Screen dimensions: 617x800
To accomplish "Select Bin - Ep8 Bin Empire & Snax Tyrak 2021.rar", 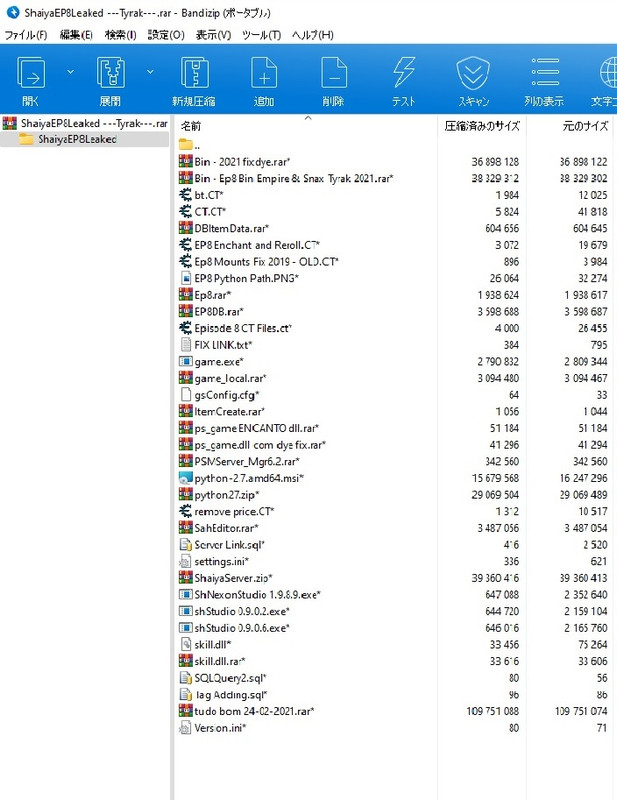I will pos(294,178).
